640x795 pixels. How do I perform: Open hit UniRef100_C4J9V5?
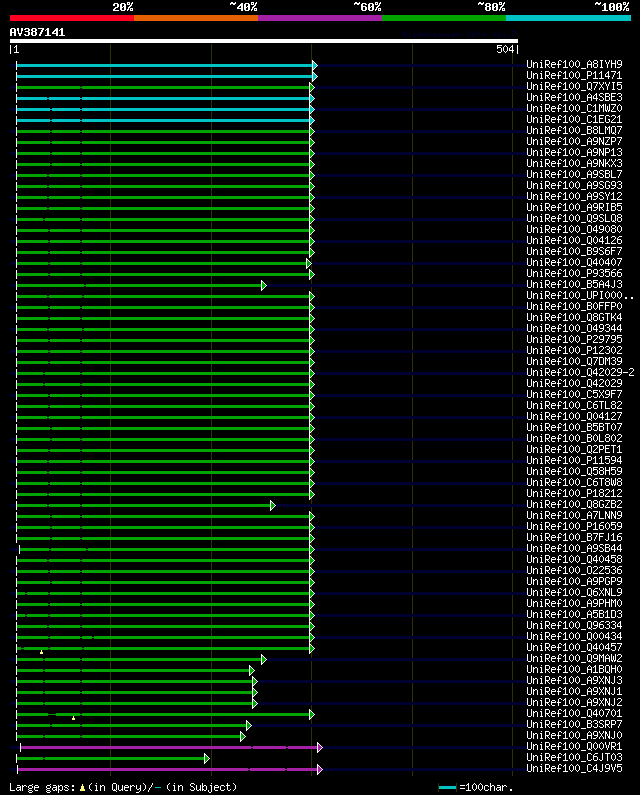574,769
